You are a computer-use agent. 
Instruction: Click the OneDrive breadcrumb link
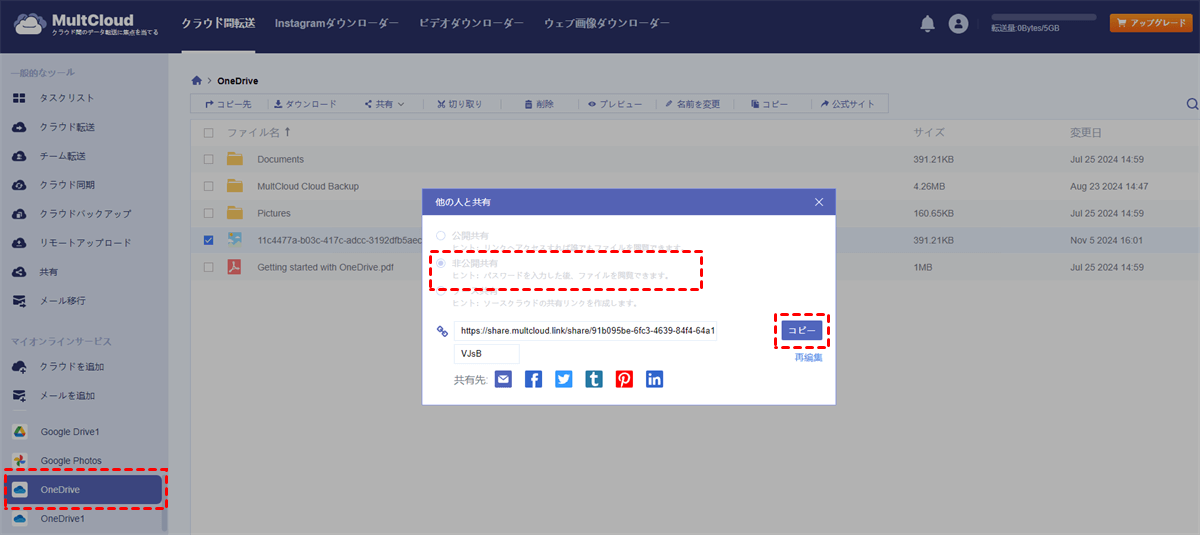239,80
